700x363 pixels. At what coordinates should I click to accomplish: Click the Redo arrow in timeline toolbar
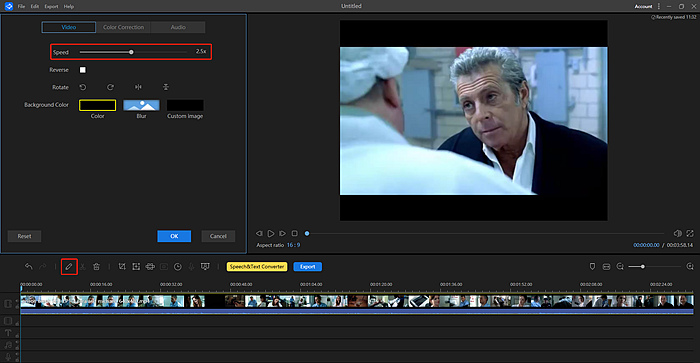click(x=42, y=267)
